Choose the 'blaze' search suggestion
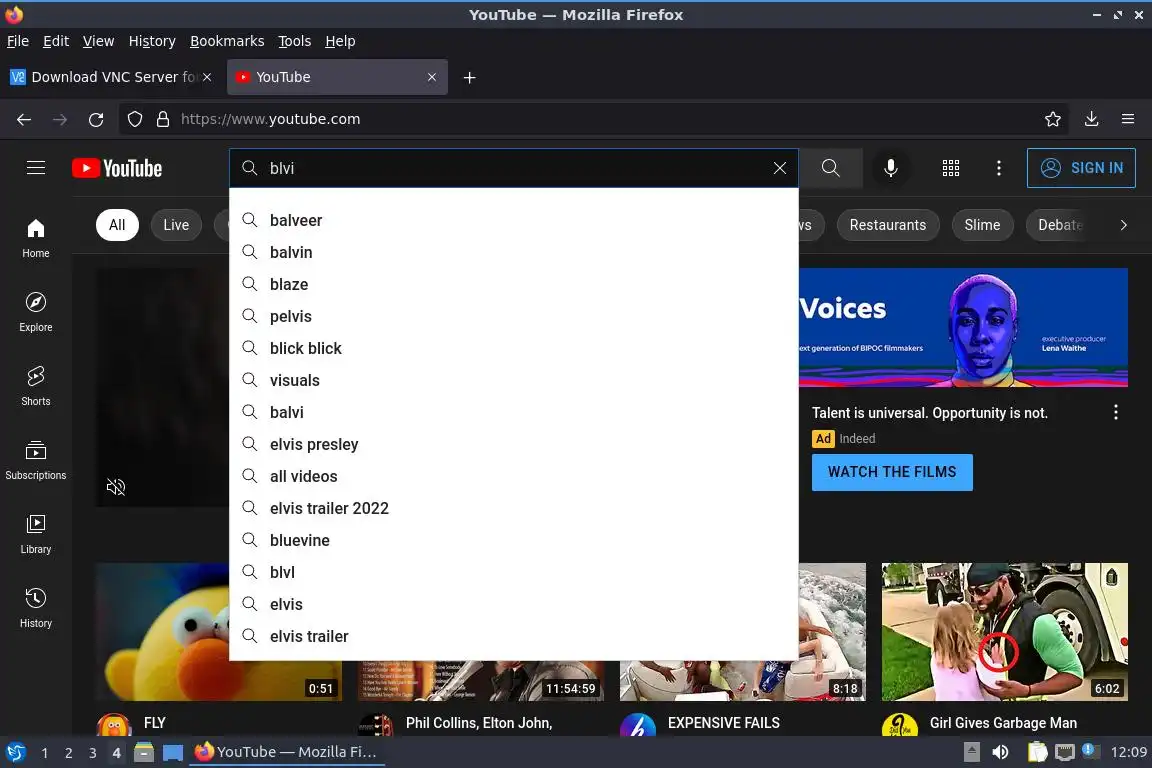1152x768 pixels. (514, 284)
